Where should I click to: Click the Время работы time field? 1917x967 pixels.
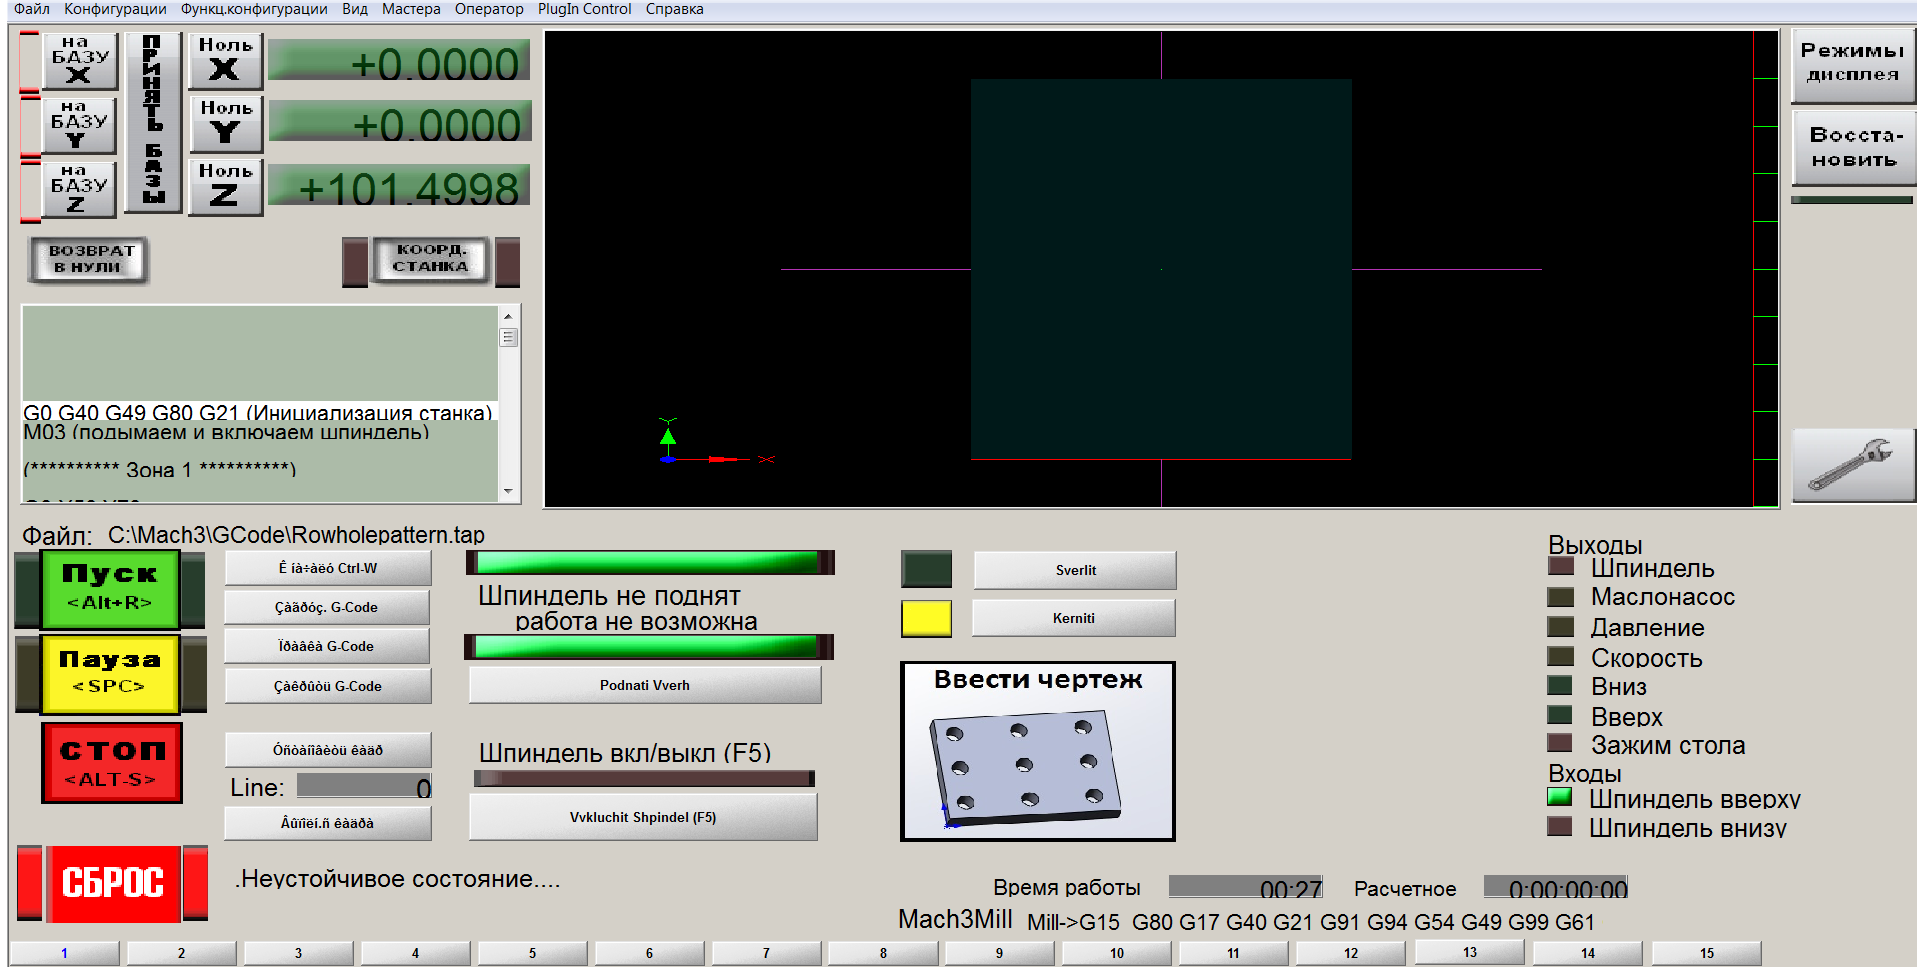tap(1246, 887)
